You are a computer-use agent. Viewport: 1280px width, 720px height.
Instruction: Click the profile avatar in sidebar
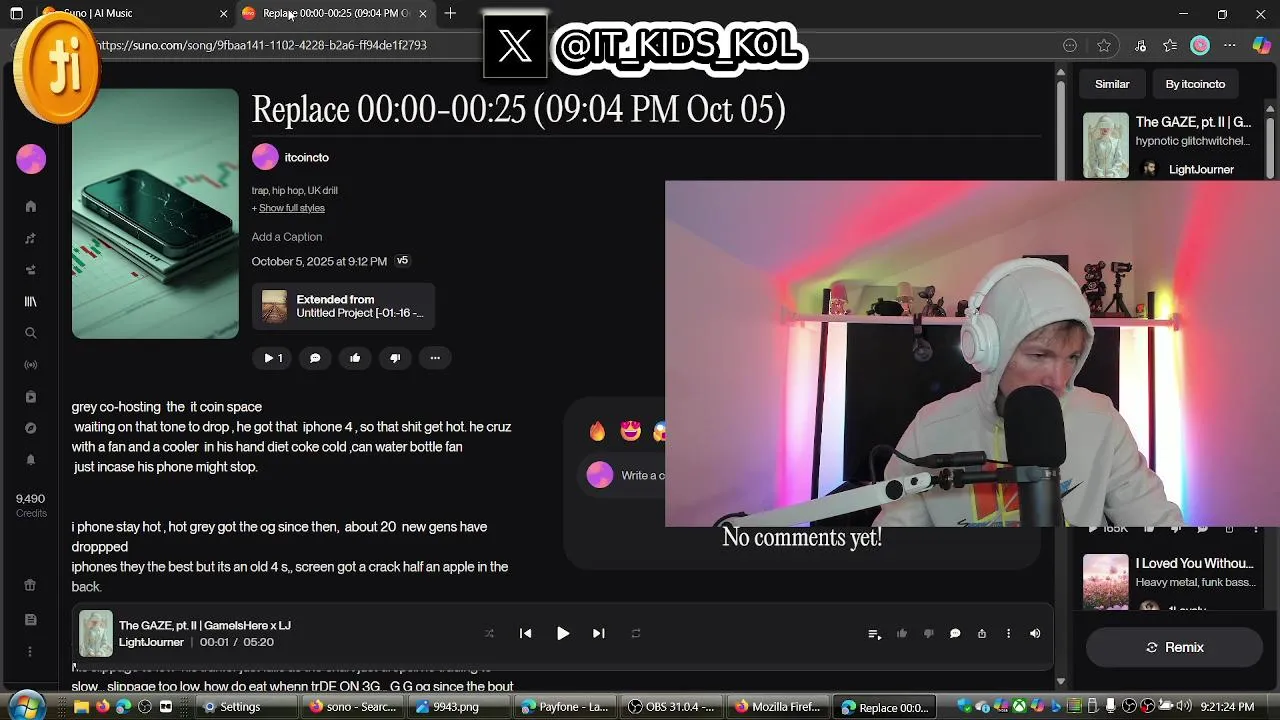point(31,159)
